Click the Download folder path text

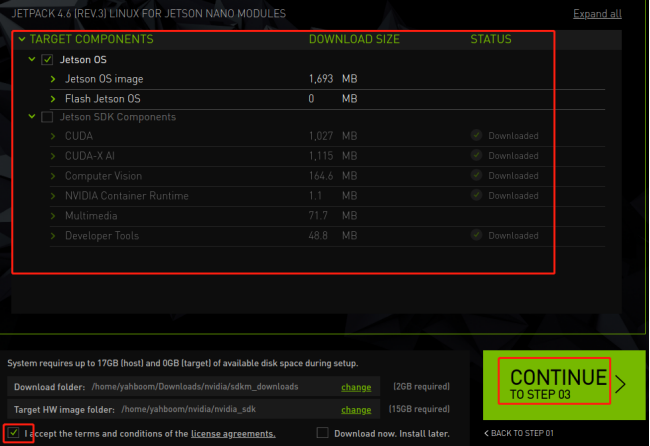coord(195,387)
